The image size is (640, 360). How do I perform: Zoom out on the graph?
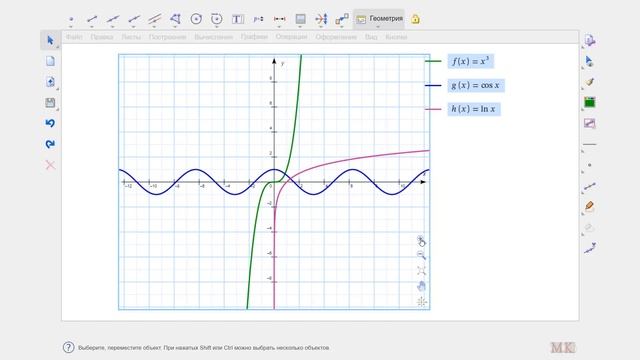[x=421, y=256]
